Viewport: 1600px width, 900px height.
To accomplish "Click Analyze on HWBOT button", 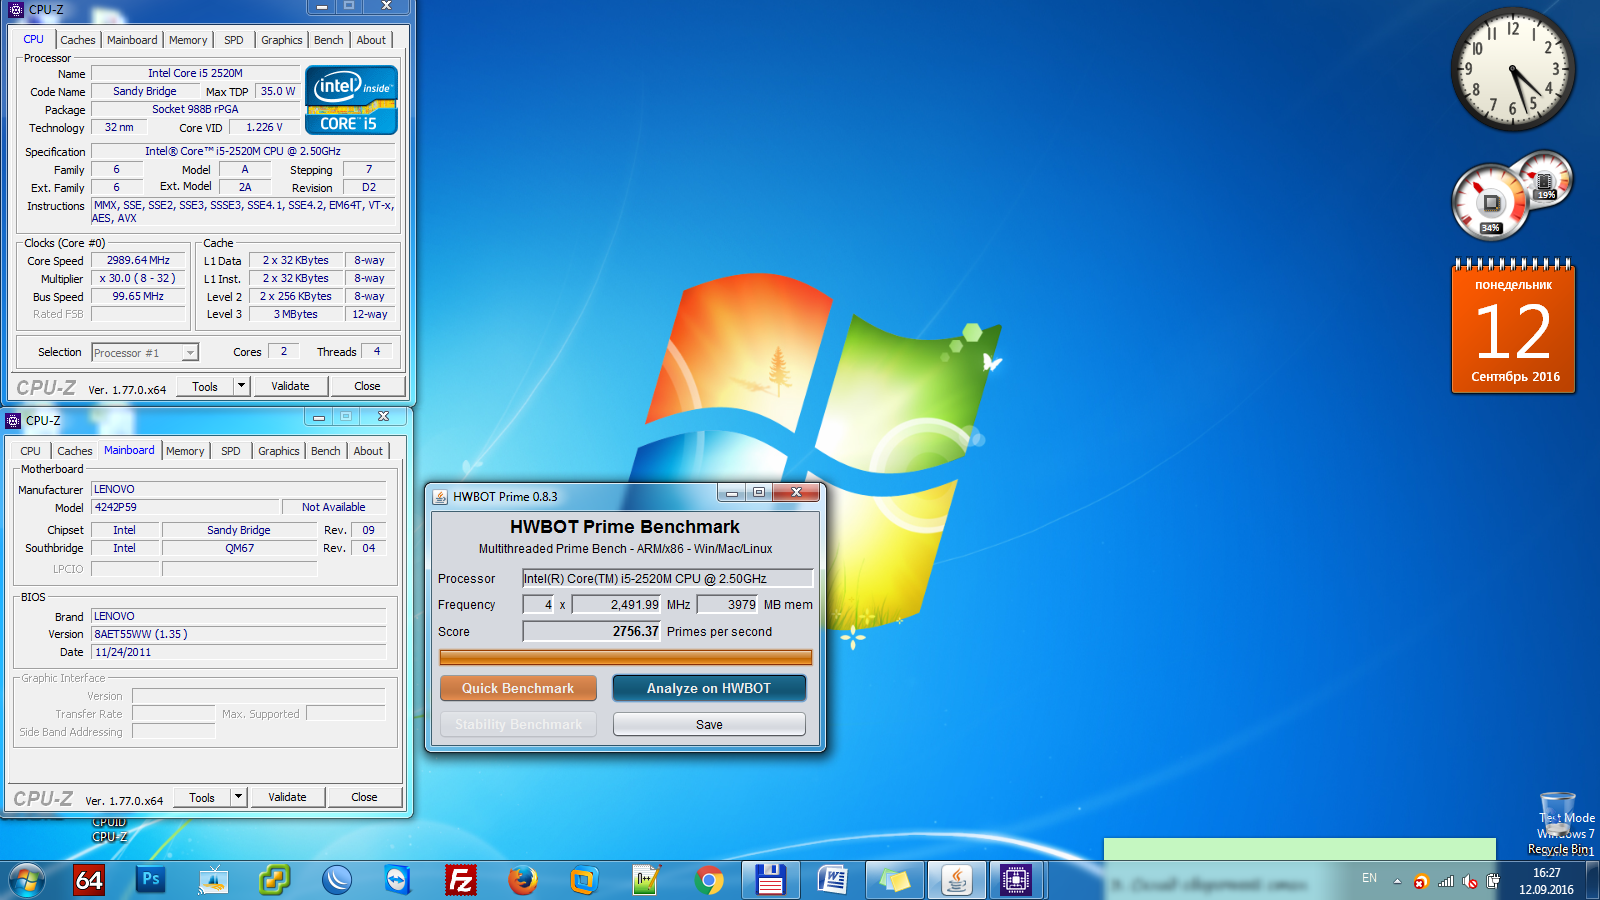I will pyautogui.click(x=709, y=688).
